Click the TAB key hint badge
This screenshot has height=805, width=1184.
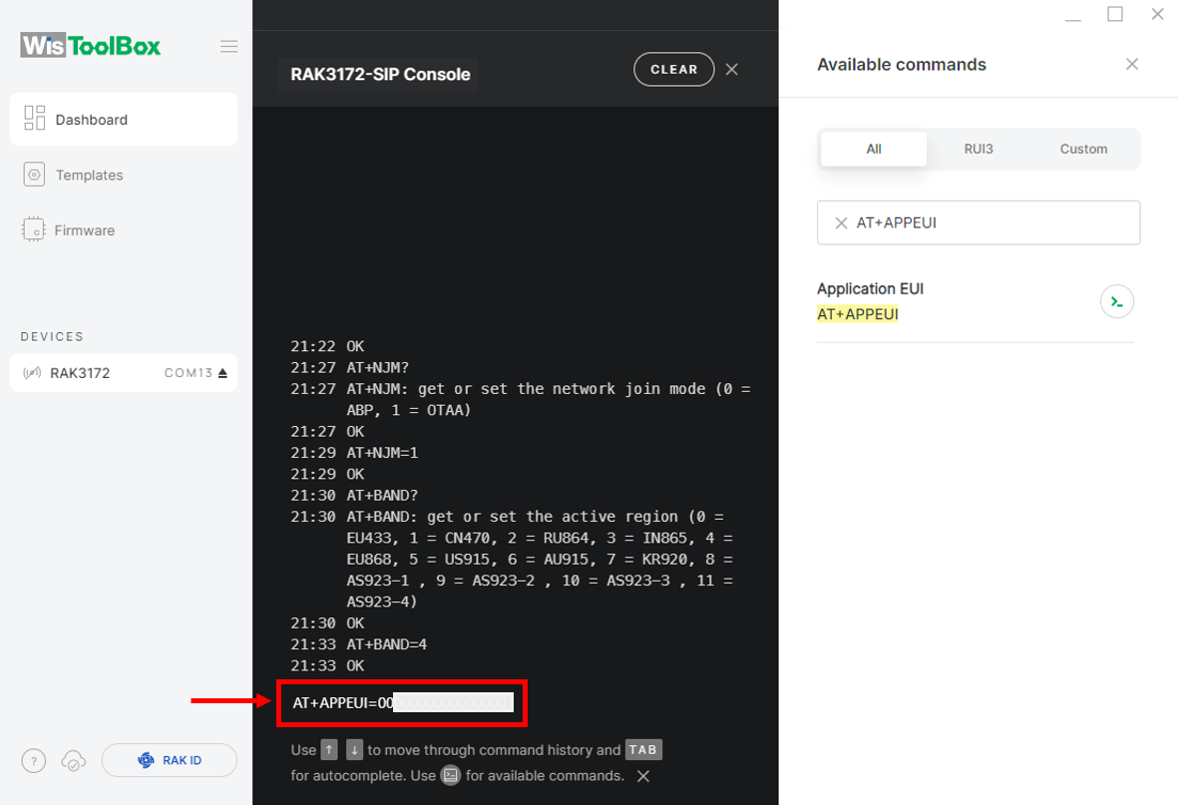pyautogui.click(x=643, y=750)
